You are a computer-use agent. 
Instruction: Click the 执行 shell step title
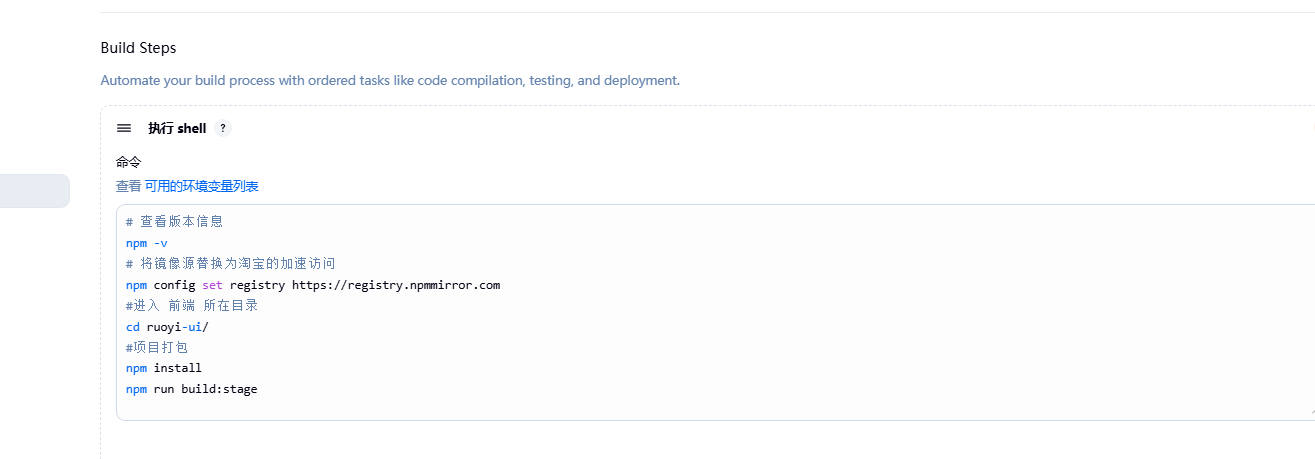coord(177,128)
